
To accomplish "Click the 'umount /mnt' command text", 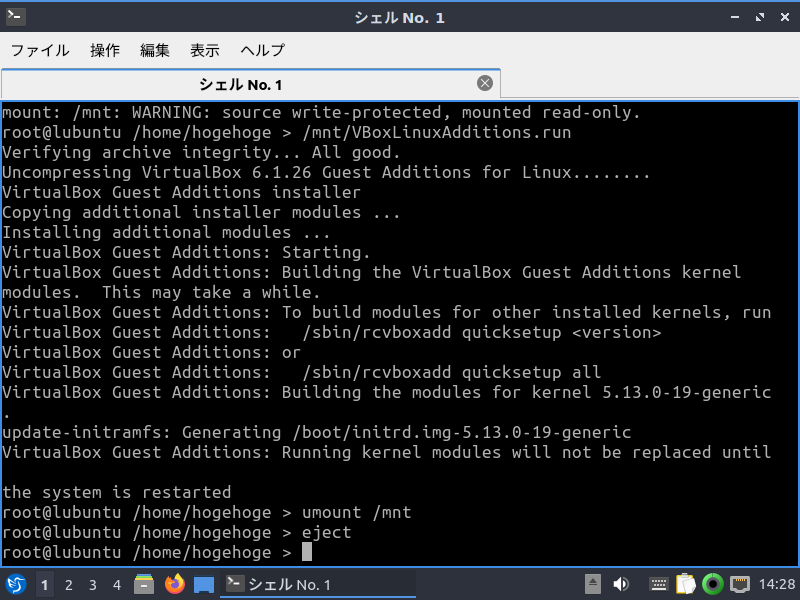I will click(357, 512).
